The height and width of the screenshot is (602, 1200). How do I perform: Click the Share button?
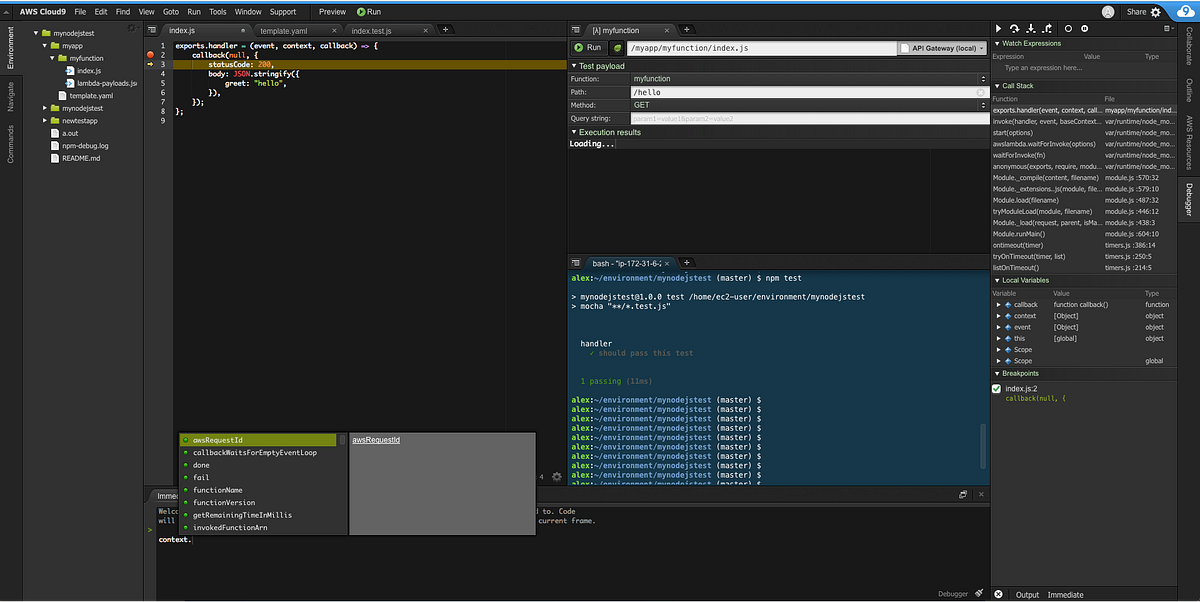coord(1137,11)
